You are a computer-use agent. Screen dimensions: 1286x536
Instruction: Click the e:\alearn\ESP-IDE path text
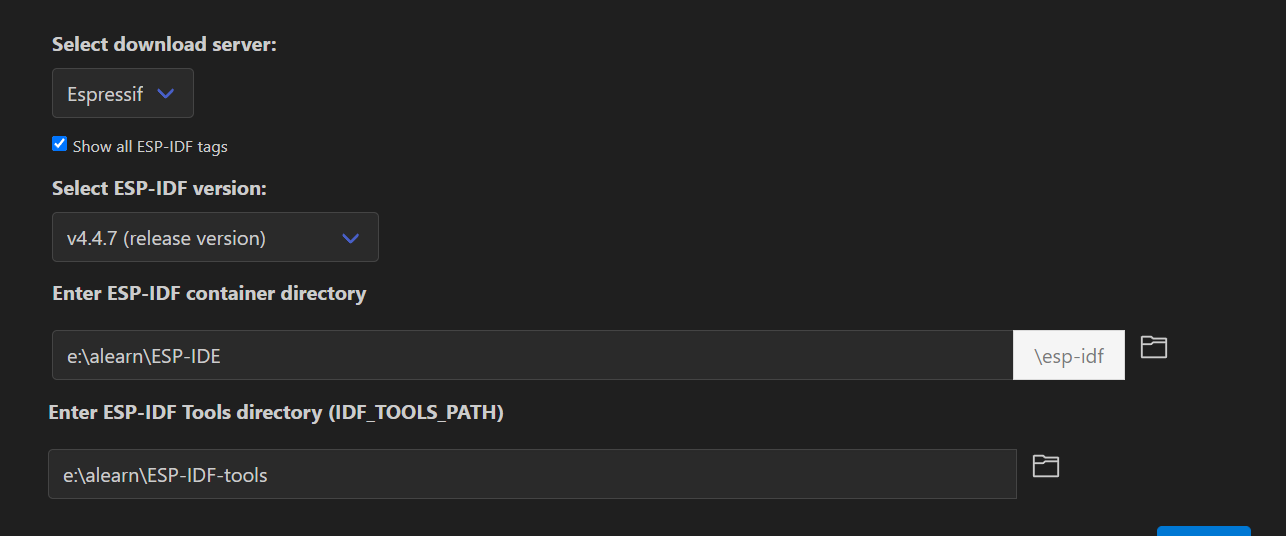click(144, 356)
